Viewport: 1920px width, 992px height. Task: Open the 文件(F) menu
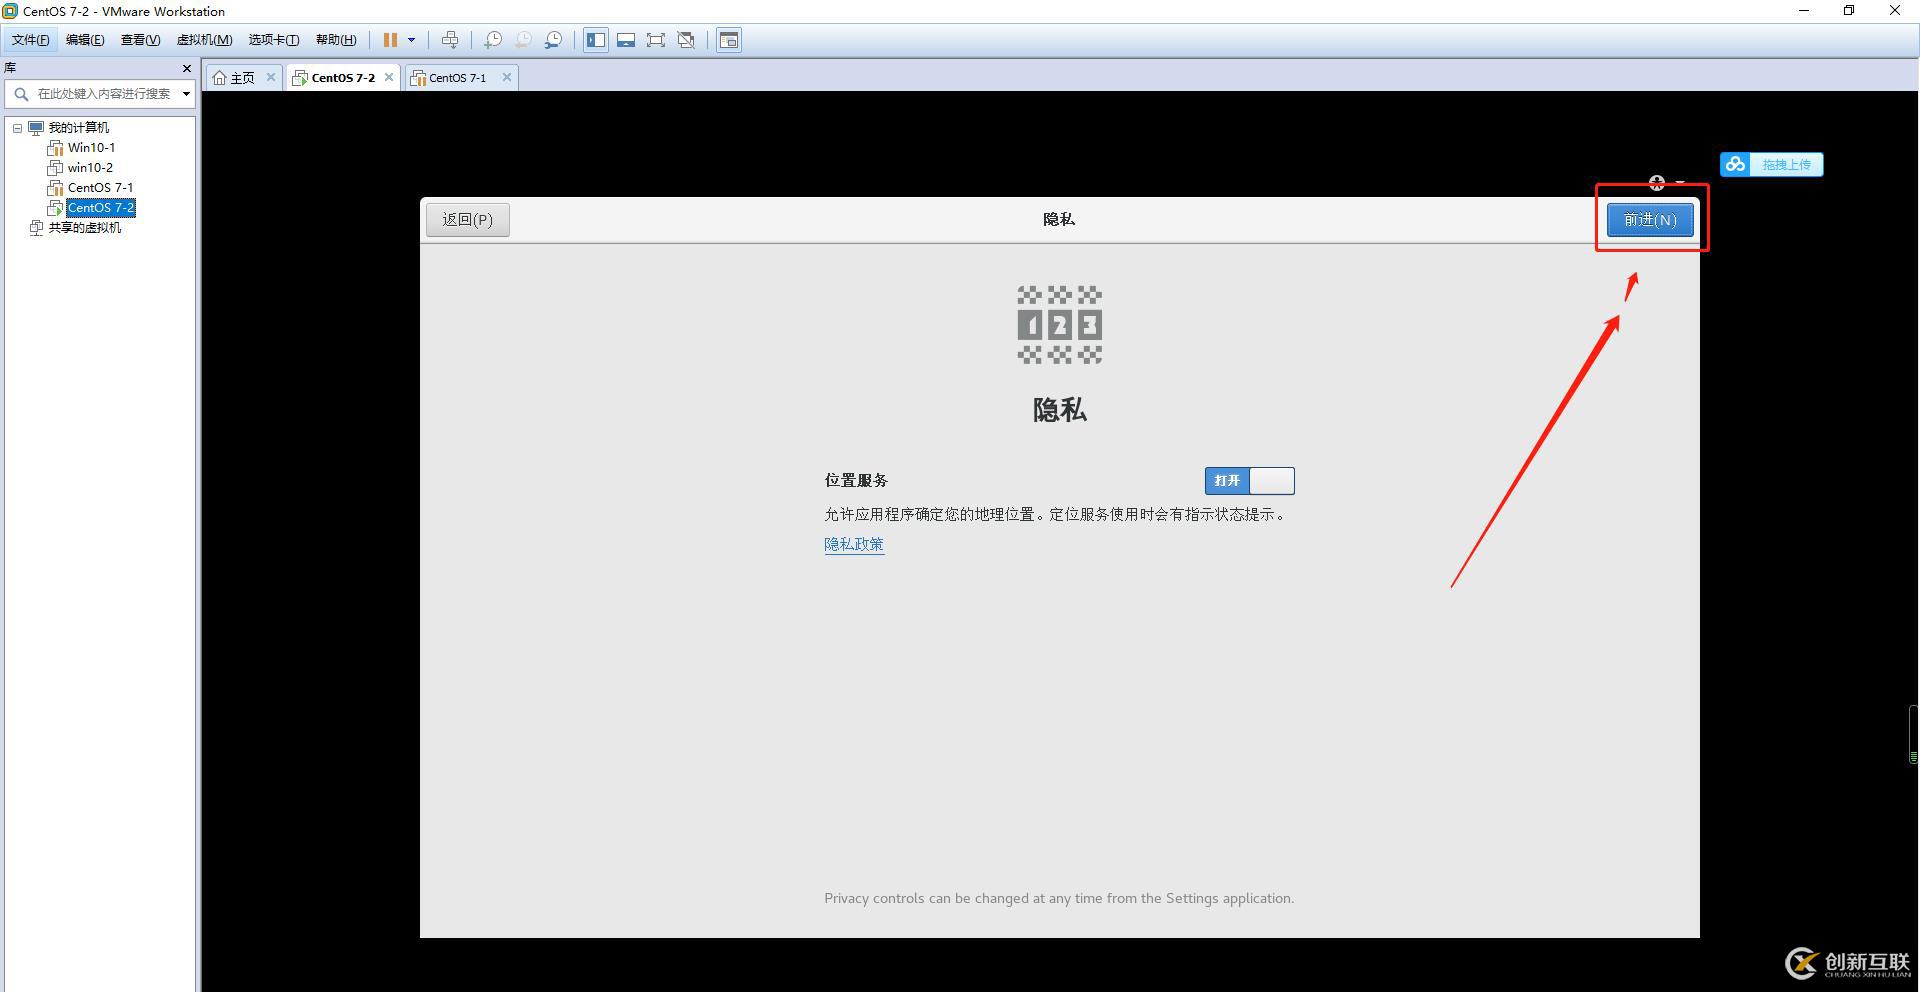click(30, 40)
